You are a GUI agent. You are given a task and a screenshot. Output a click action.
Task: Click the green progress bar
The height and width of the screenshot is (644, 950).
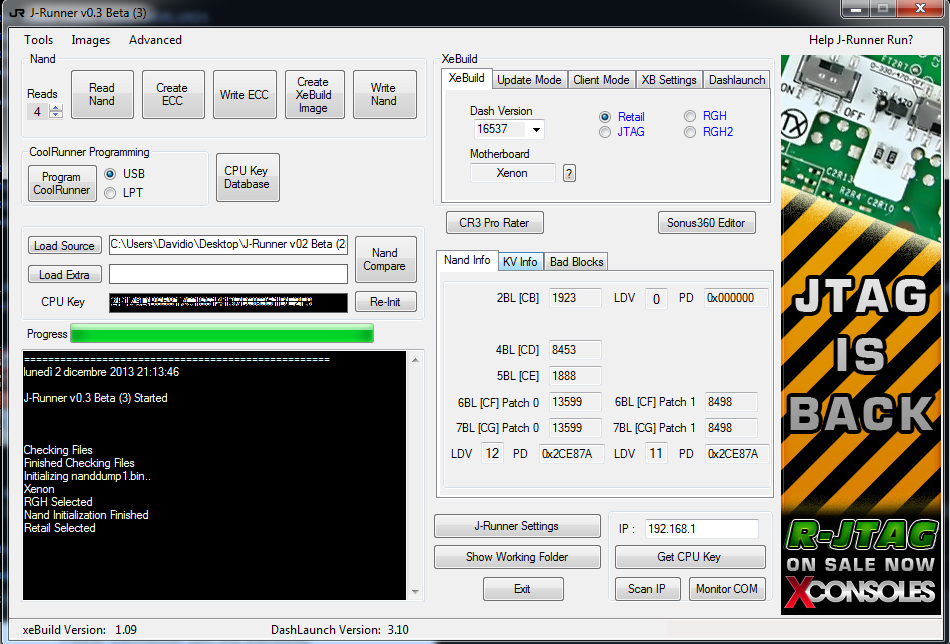coord(221,333)
